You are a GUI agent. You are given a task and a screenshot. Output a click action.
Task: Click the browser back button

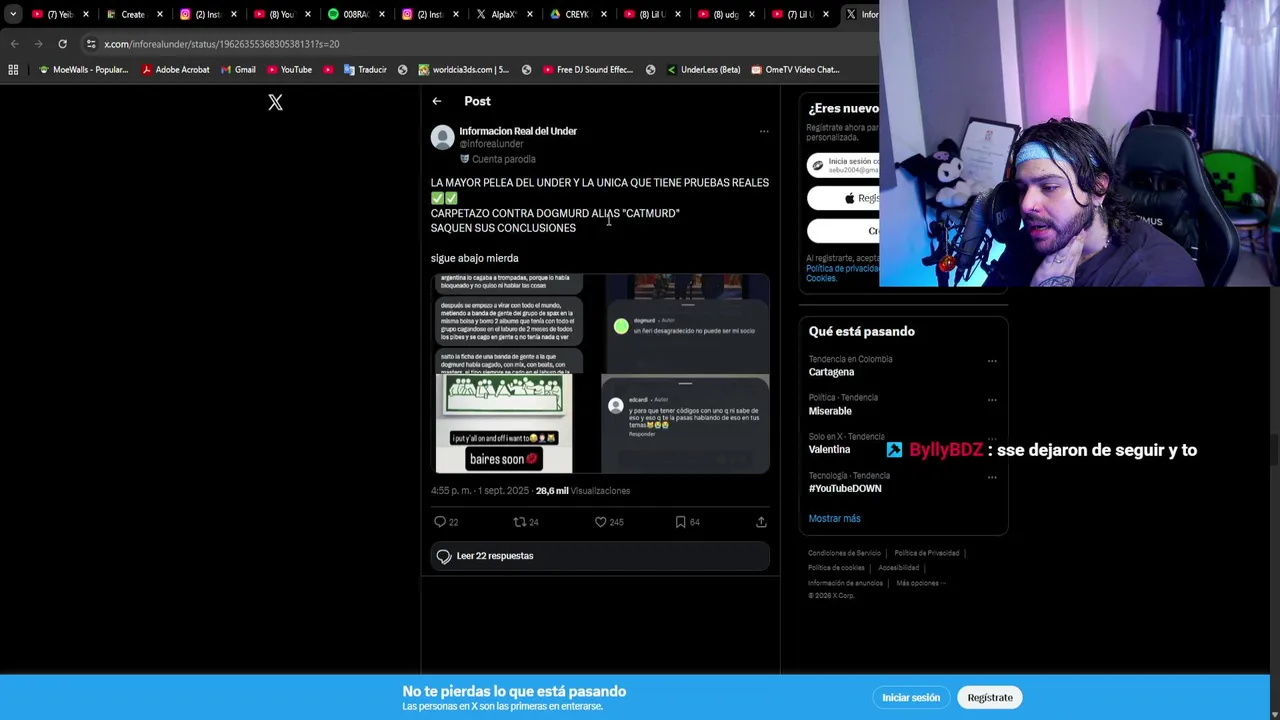pos(14,44)
